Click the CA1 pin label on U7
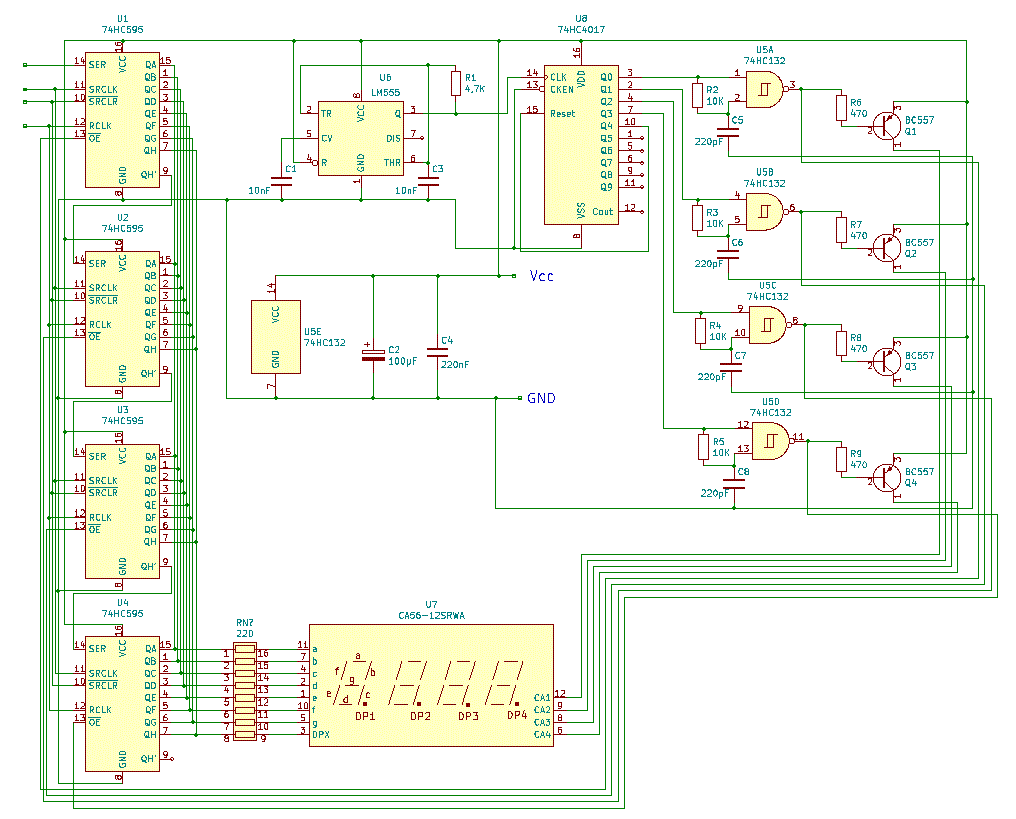1016x819 pixels. [x=542, y=698]
